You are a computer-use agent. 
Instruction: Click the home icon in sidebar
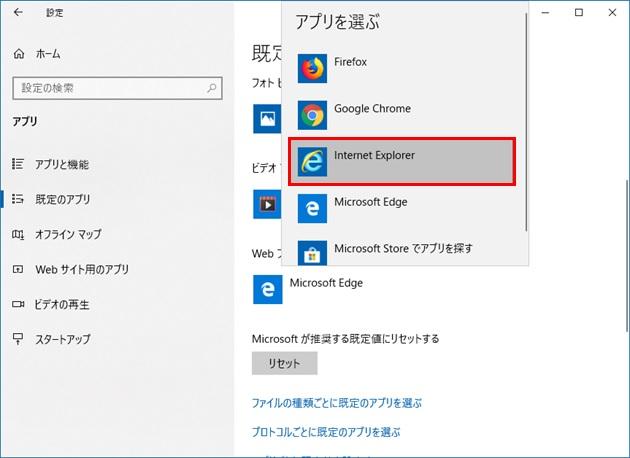19,53
